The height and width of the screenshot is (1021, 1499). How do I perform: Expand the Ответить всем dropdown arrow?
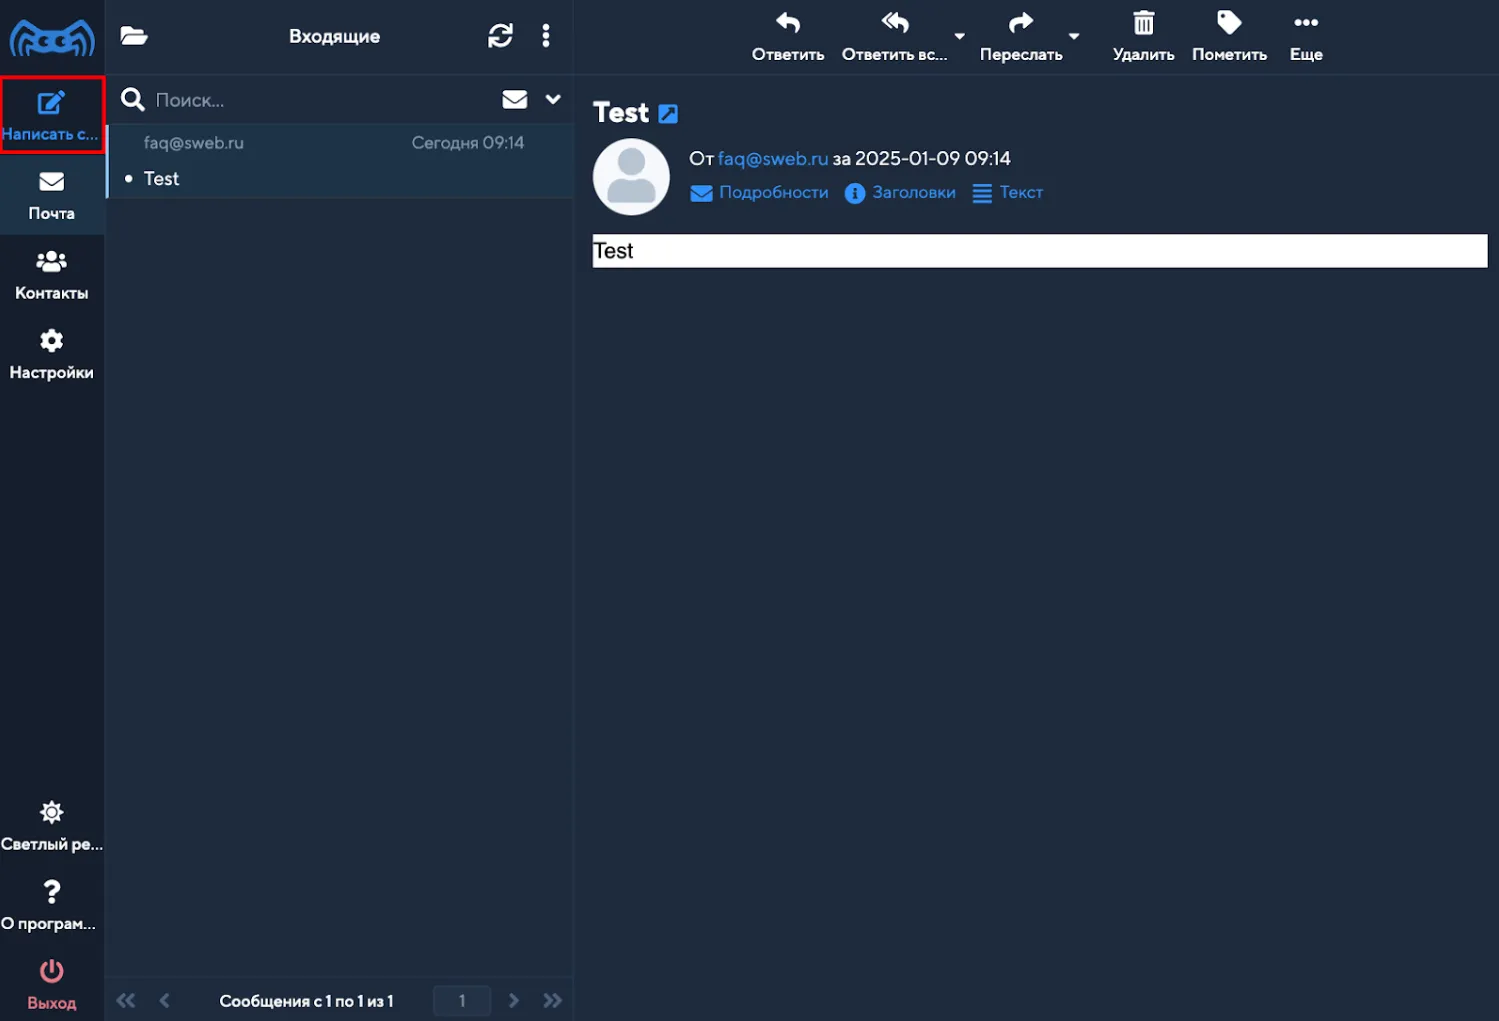[x=959, y=36]
